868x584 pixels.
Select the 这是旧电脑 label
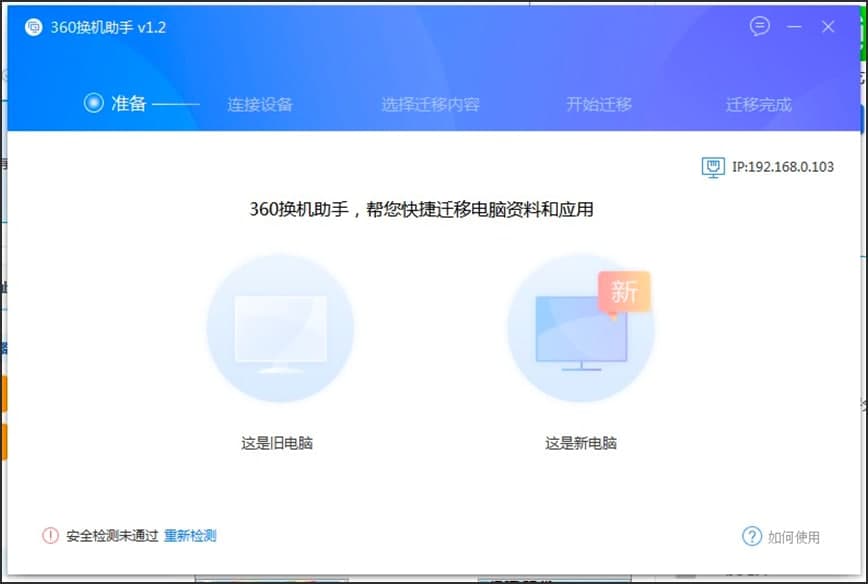coord(277,443)
